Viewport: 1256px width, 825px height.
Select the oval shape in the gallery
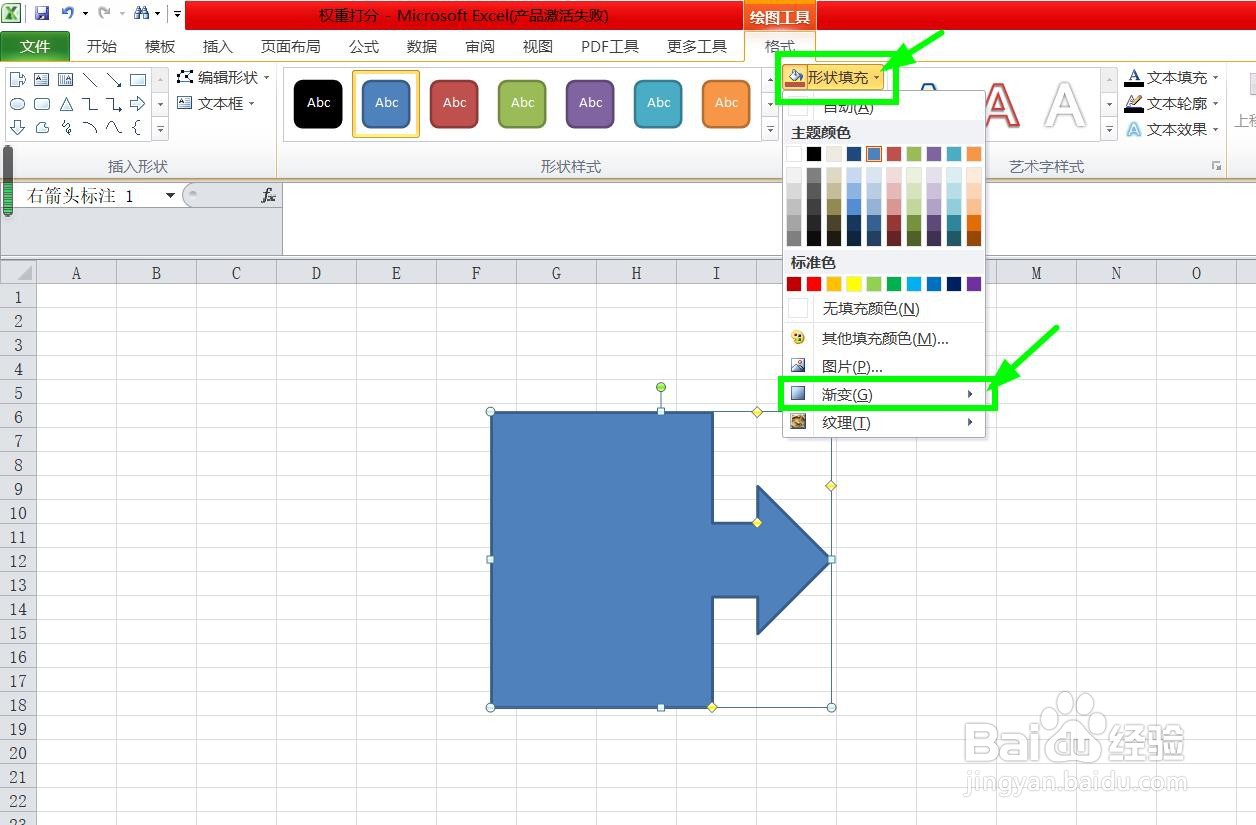tap(18, 104)
